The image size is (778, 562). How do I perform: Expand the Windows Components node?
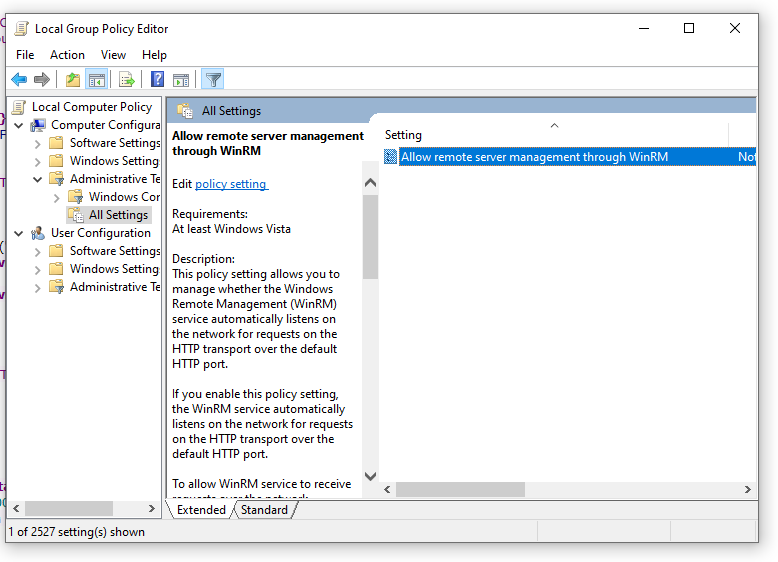point(57,198)
